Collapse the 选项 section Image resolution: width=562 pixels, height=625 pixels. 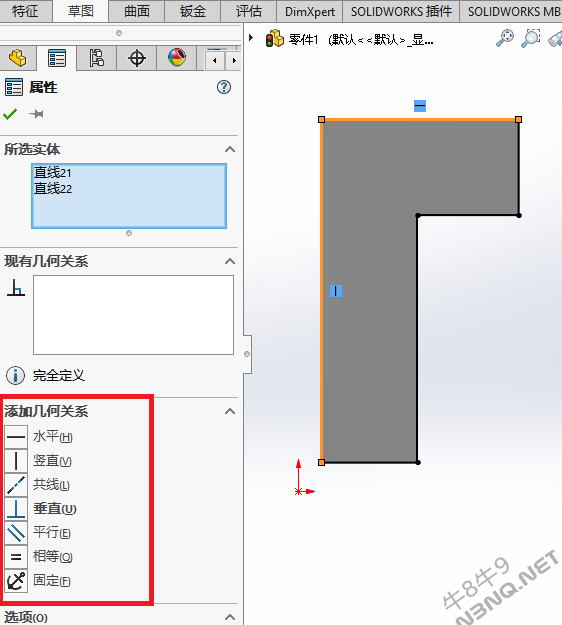[230, 617]
